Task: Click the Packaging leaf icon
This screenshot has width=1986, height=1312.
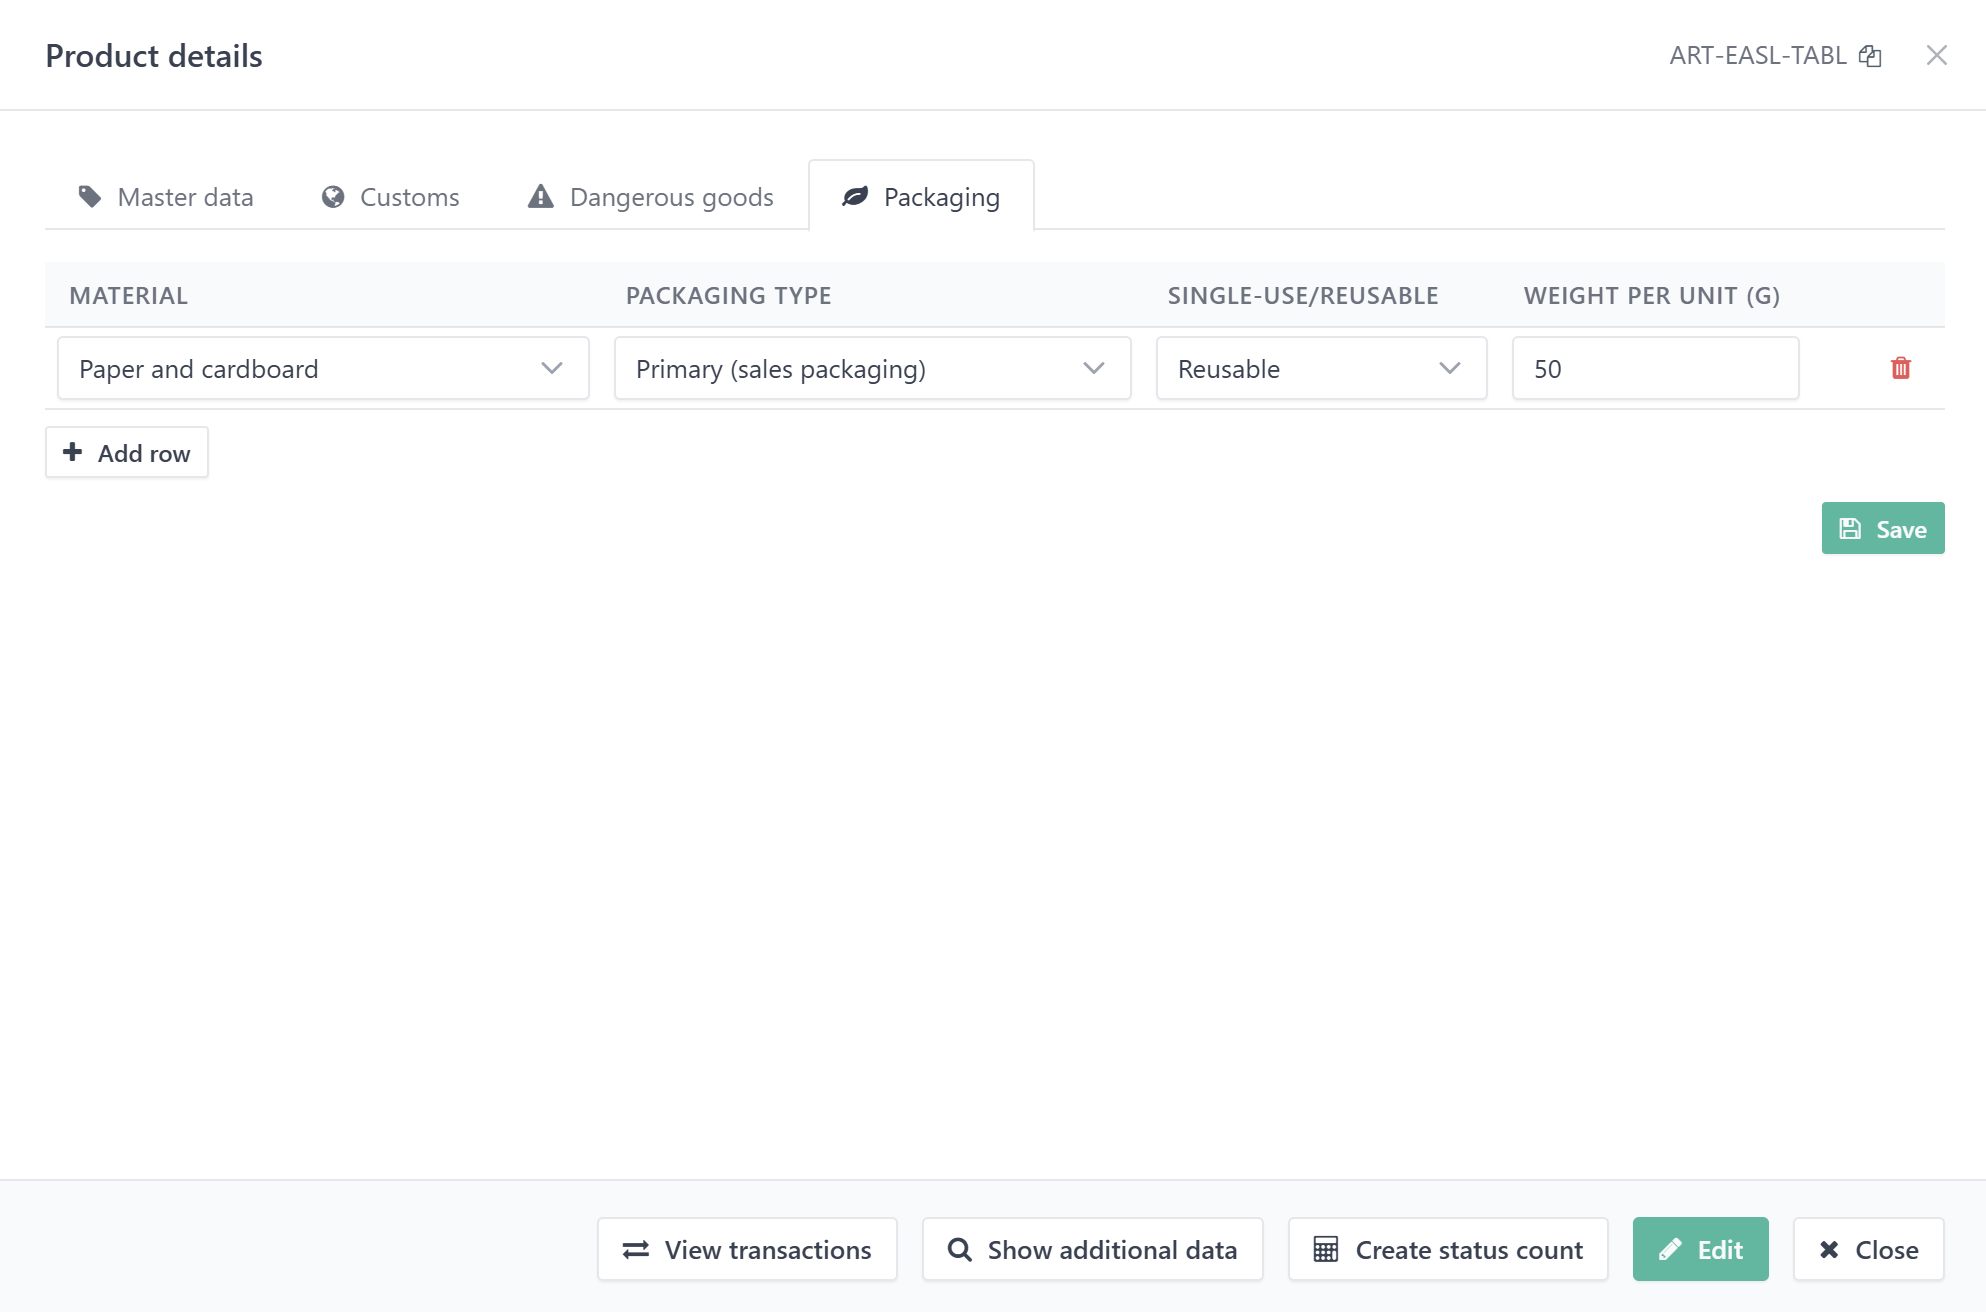Action: (x=855, y=196)
